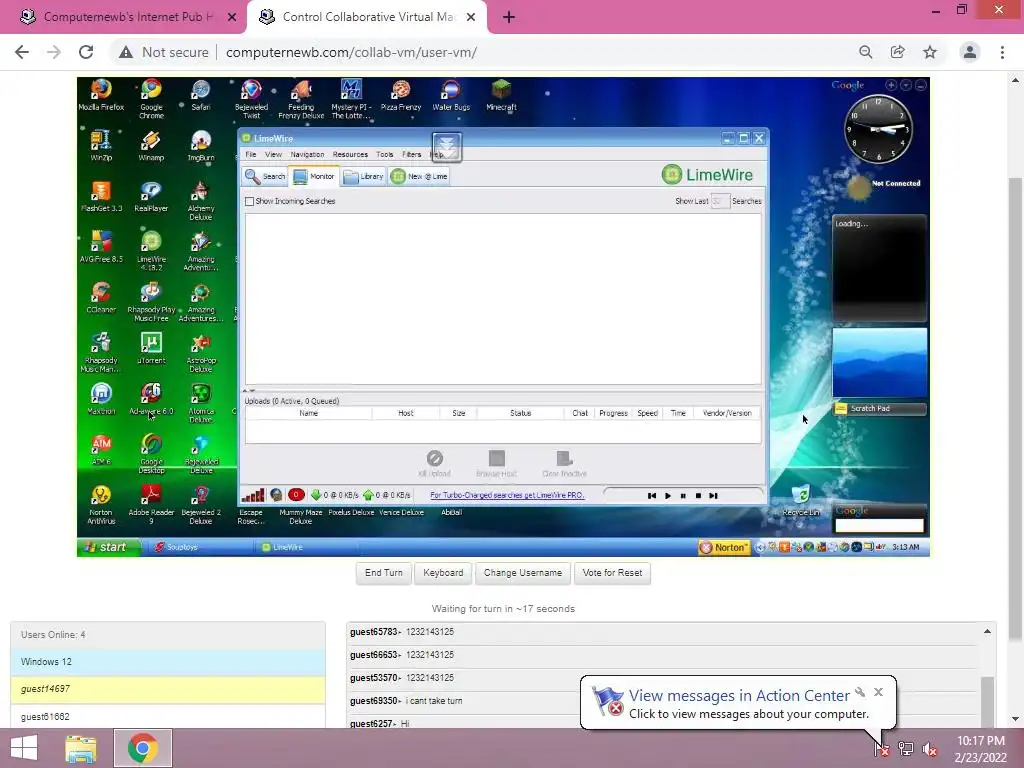Open the CCleaner desktop icon
The width and height of the screenshot is (1024, 768).
(101, 297)
